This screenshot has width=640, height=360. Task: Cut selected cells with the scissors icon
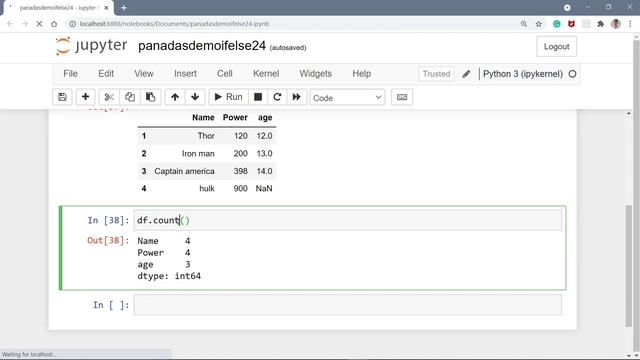pyautogui.click(x=109, y=97)
